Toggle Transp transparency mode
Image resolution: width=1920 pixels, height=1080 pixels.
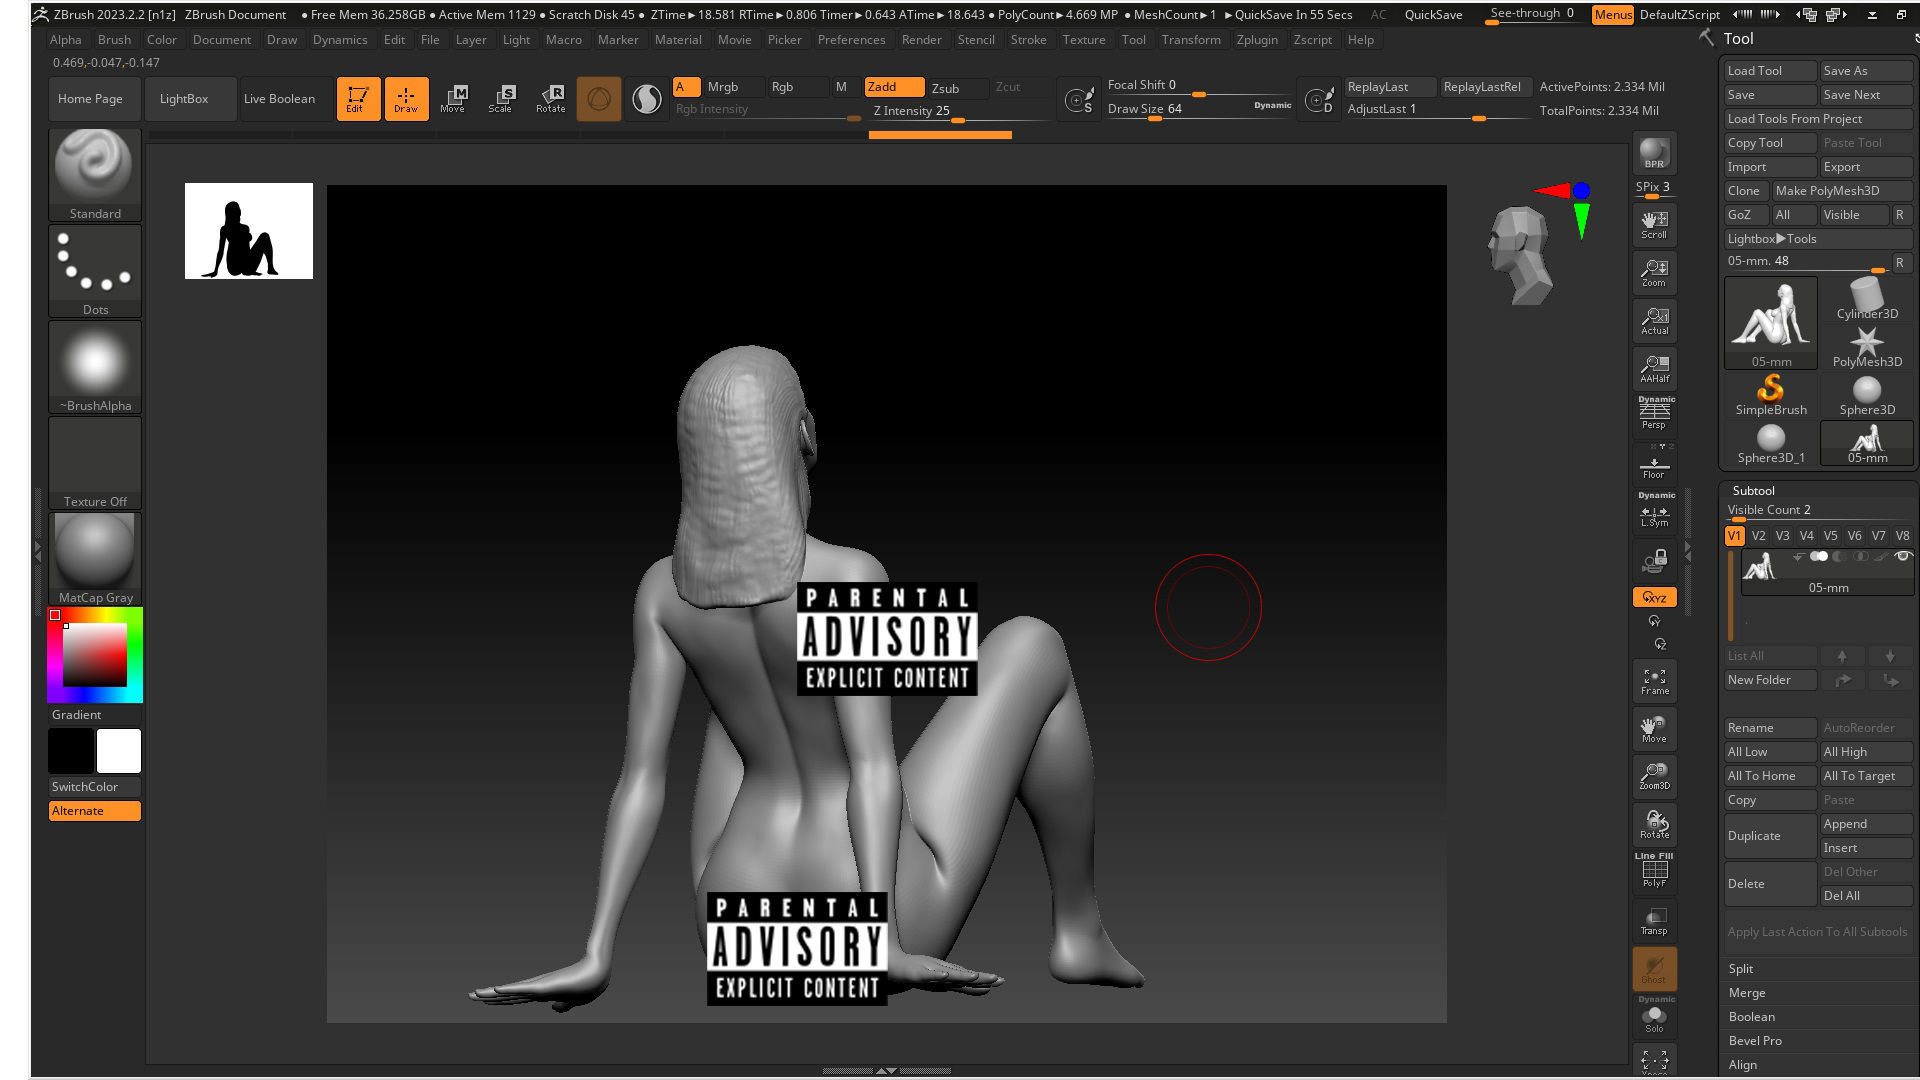(1654, 921)
